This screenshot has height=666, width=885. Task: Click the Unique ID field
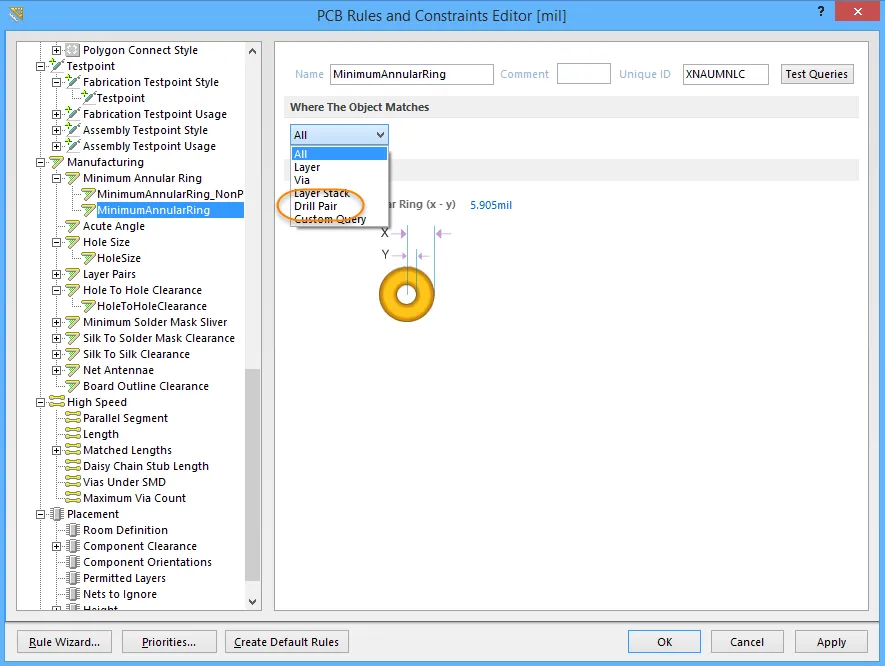pos(725,74)
